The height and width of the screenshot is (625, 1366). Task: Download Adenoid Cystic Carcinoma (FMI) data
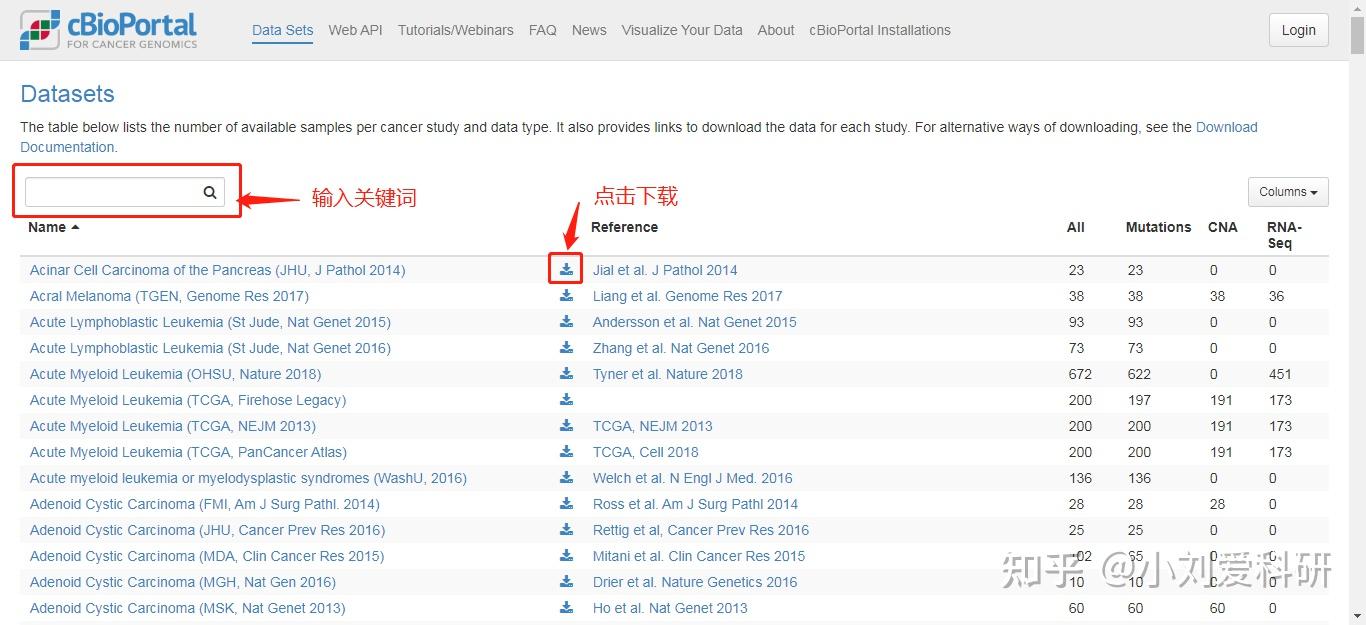pos(566,503)
